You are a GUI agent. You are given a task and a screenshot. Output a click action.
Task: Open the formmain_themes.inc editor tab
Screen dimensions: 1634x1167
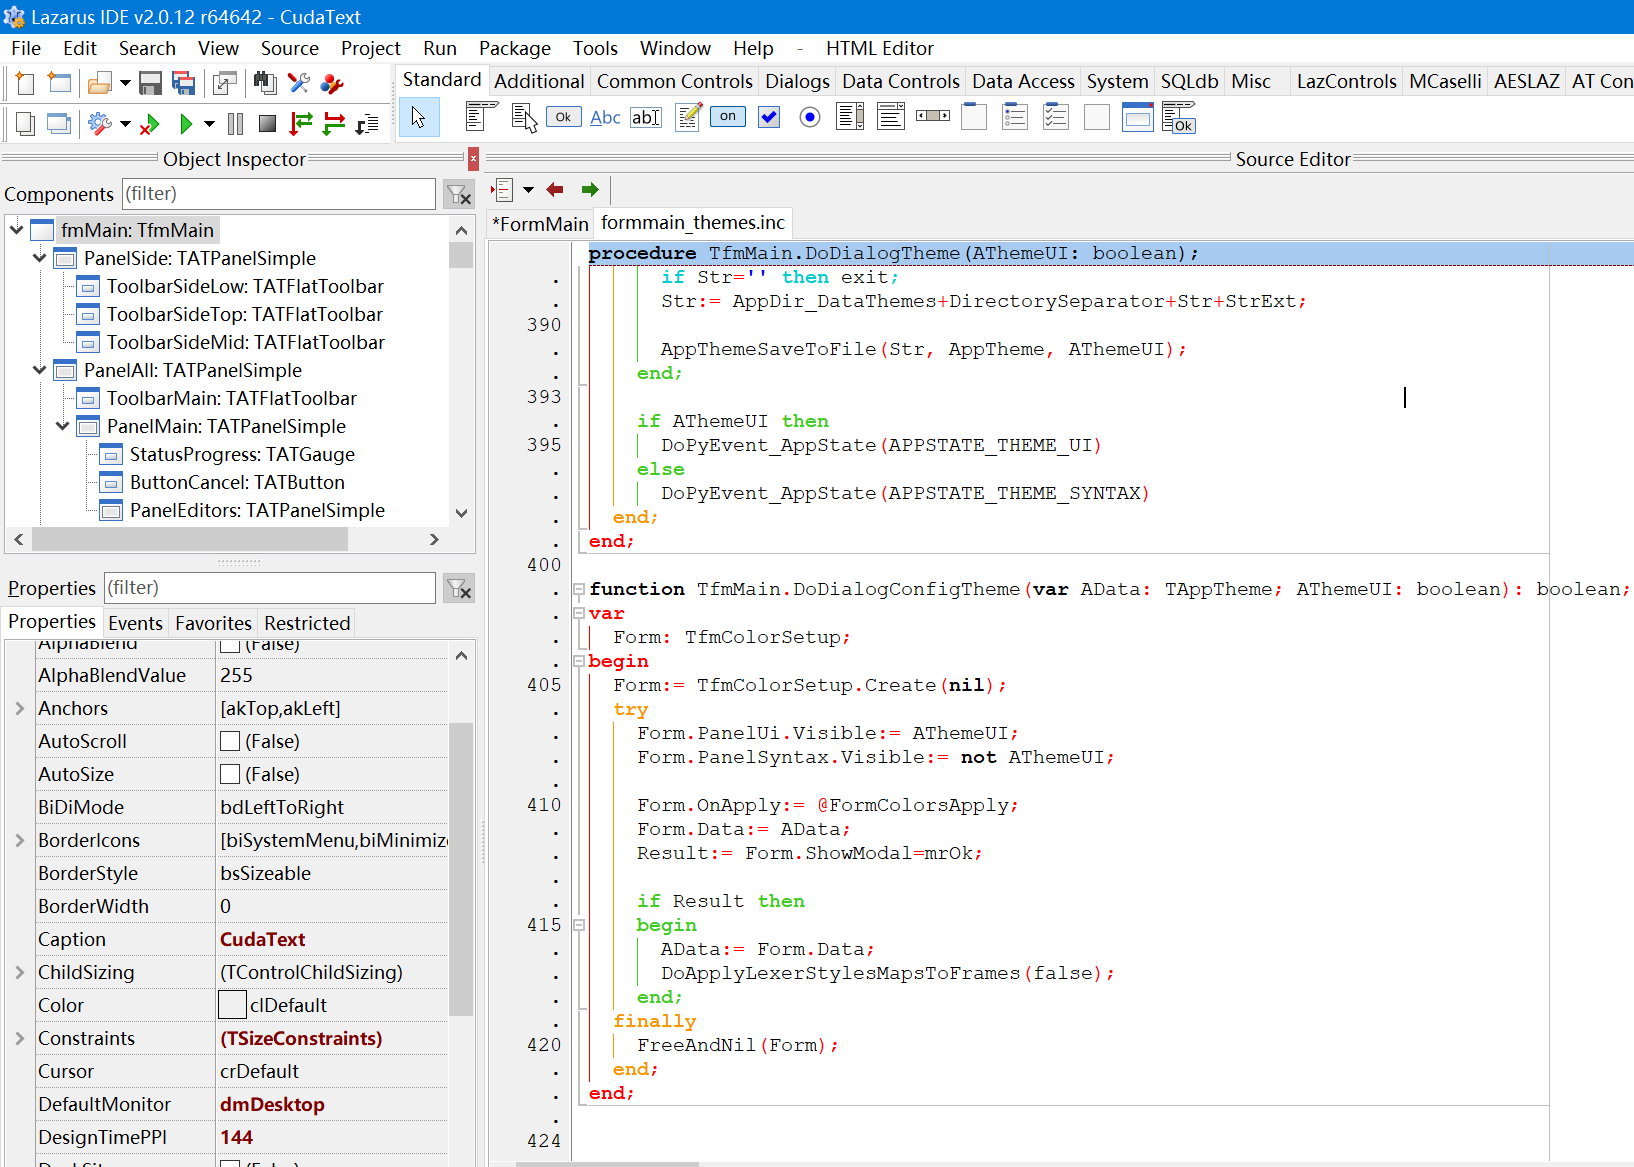coord(693,223)
